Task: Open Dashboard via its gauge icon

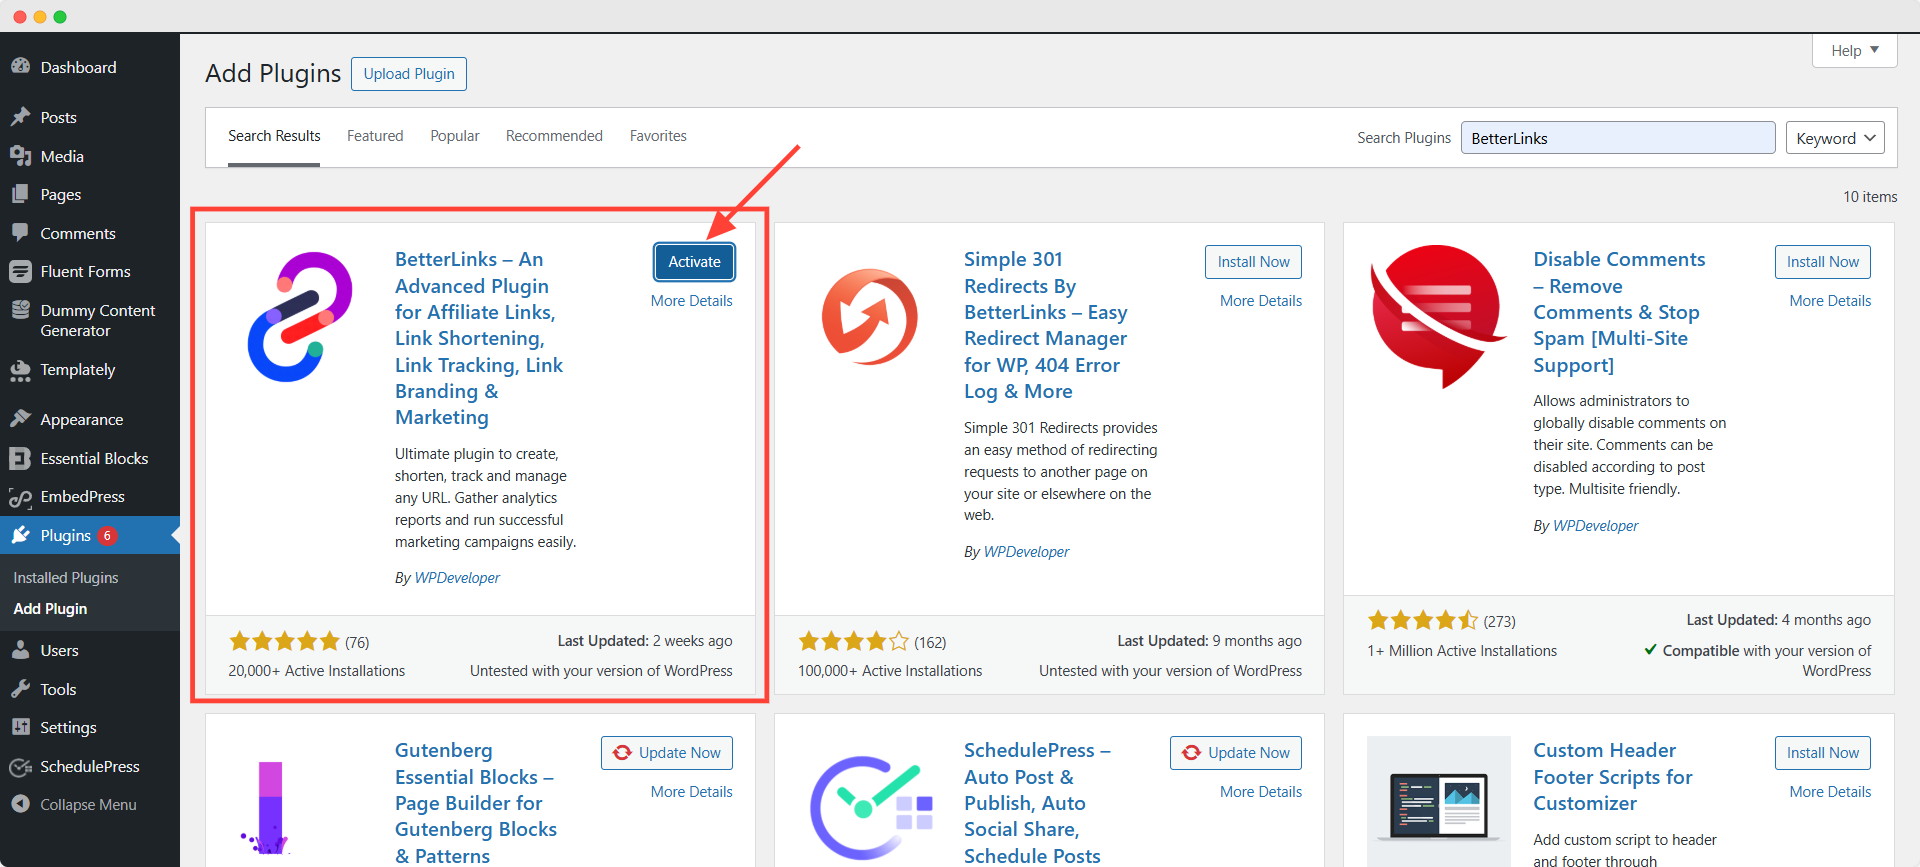Action: (x=20, y=67)
